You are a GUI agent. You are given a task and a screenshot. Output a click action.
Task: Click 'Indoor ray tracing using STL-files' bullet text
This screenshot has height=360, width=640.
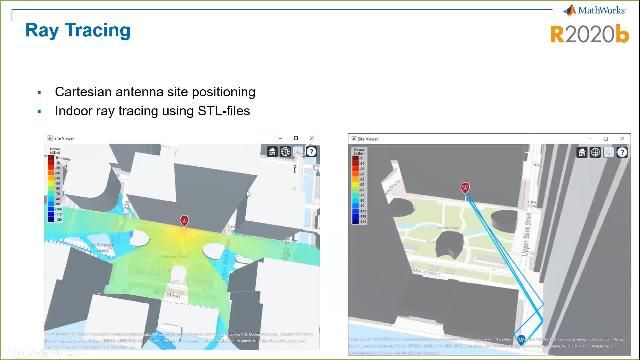(153, 111)
